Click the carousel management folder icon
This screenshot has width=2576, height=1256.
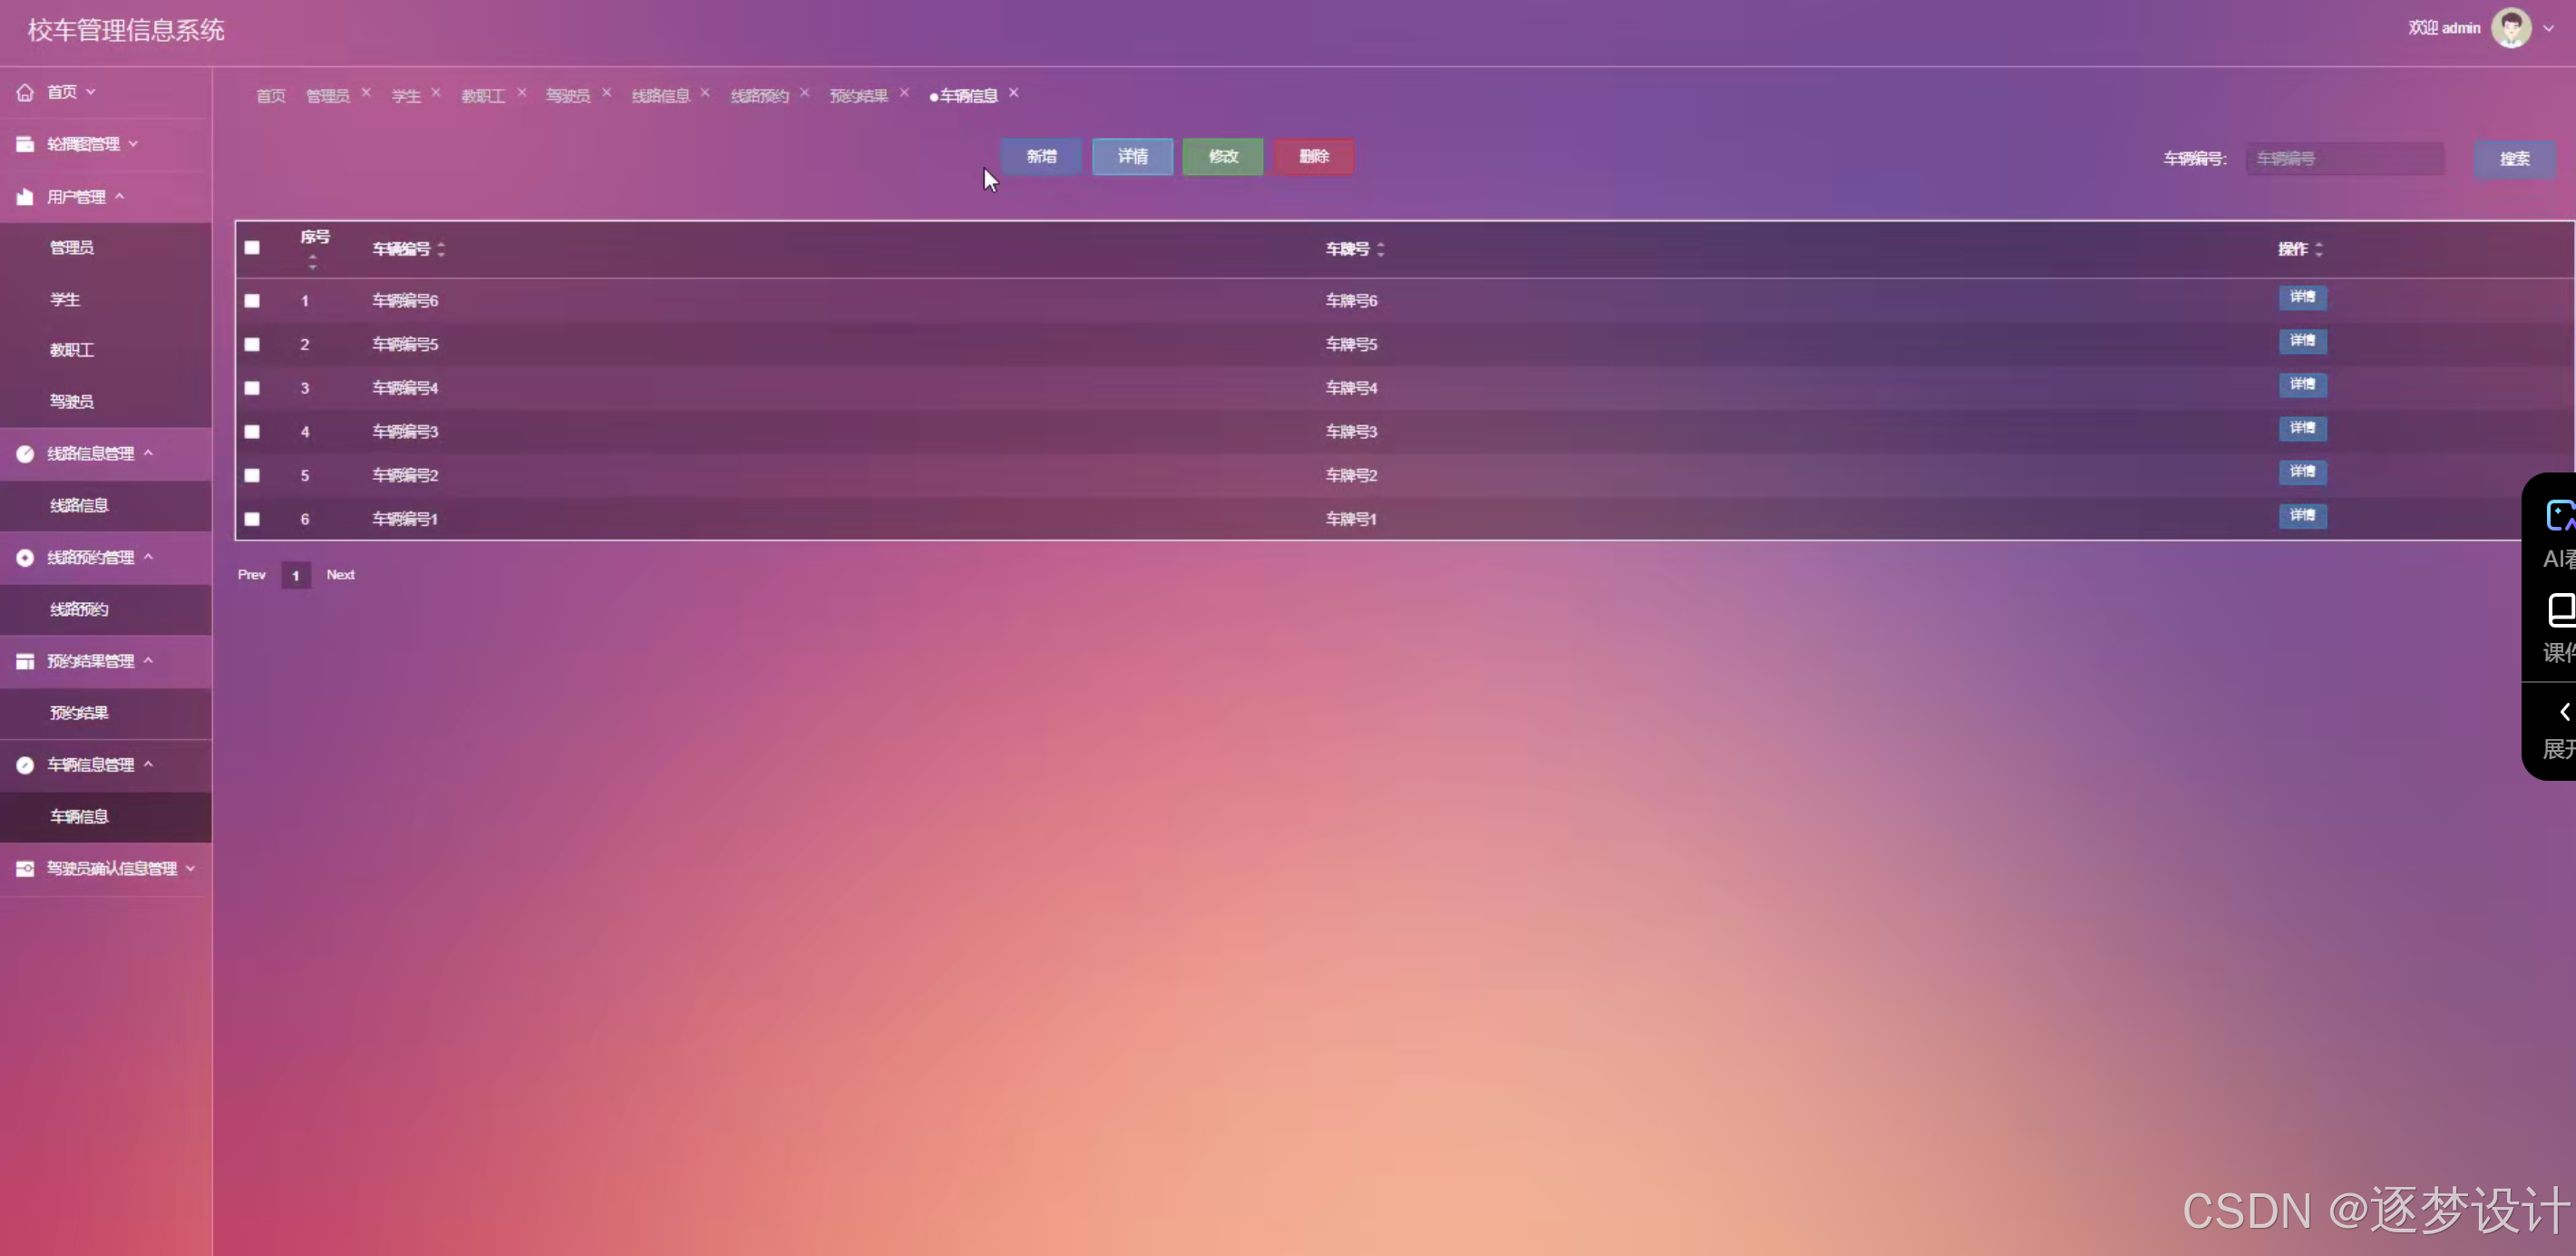[25, 144]
